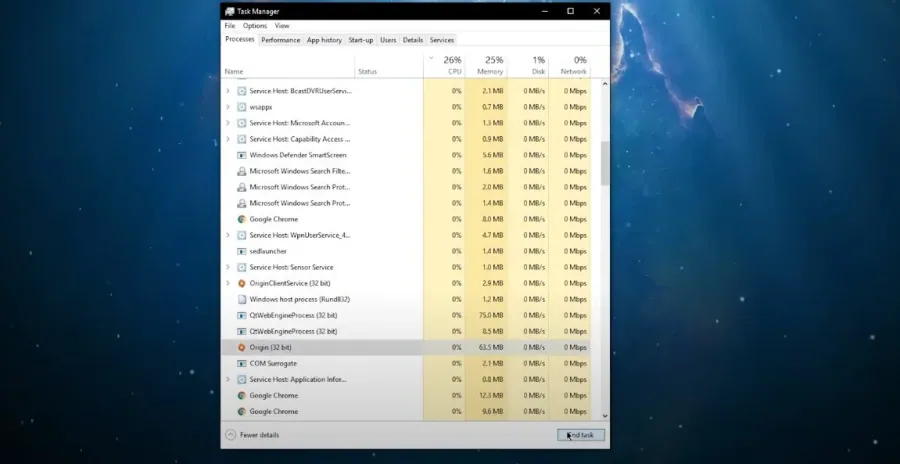This screenshot has width=900, height=464.
Task: Expand Service Host: WpnUserService_4... group
Action: pyautogui.click(x=228, y=235)
